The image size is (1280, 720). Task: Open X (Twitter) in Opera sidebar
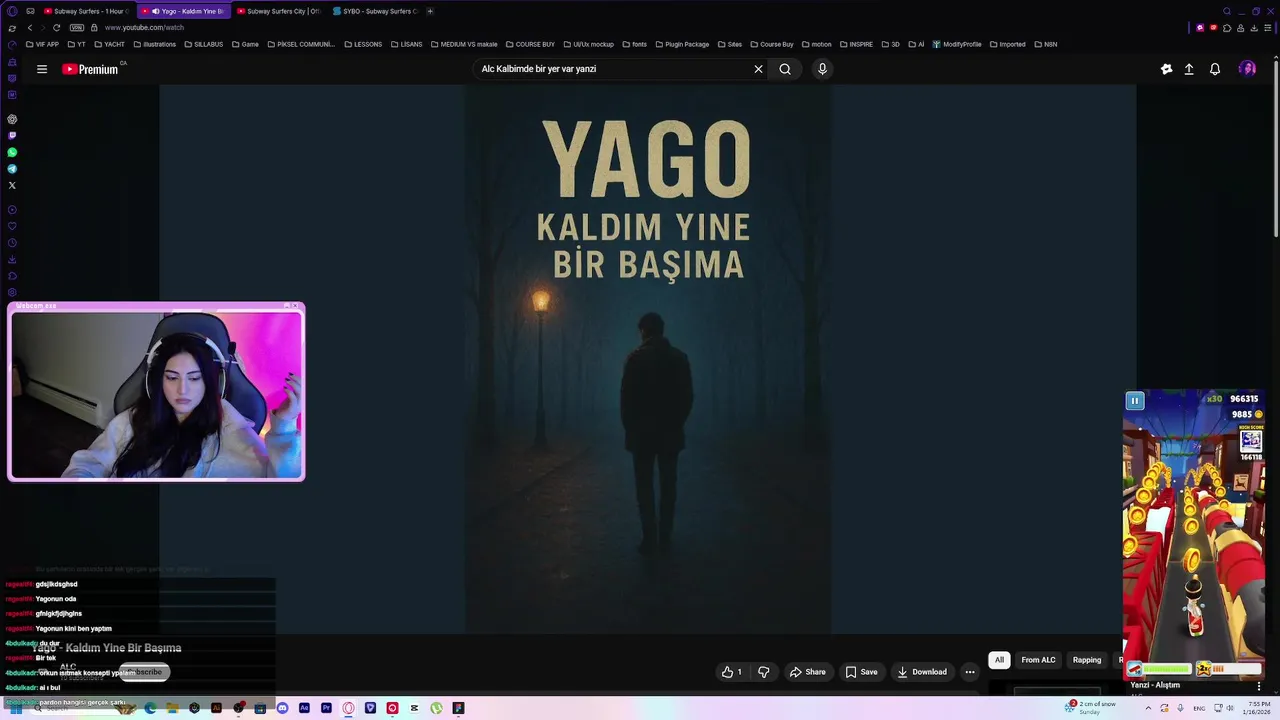point(12,185)
